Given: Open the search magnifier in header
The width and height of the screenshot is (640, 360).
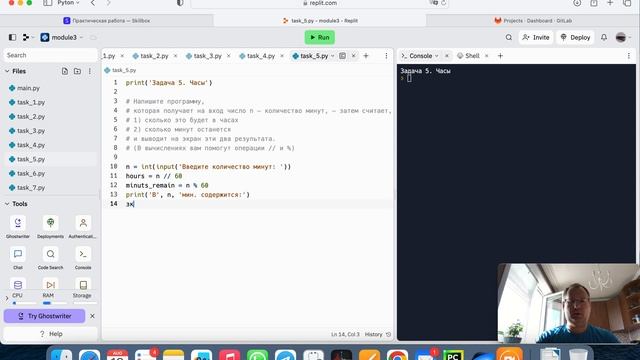Looking at the screenshot, I should 509,38.
